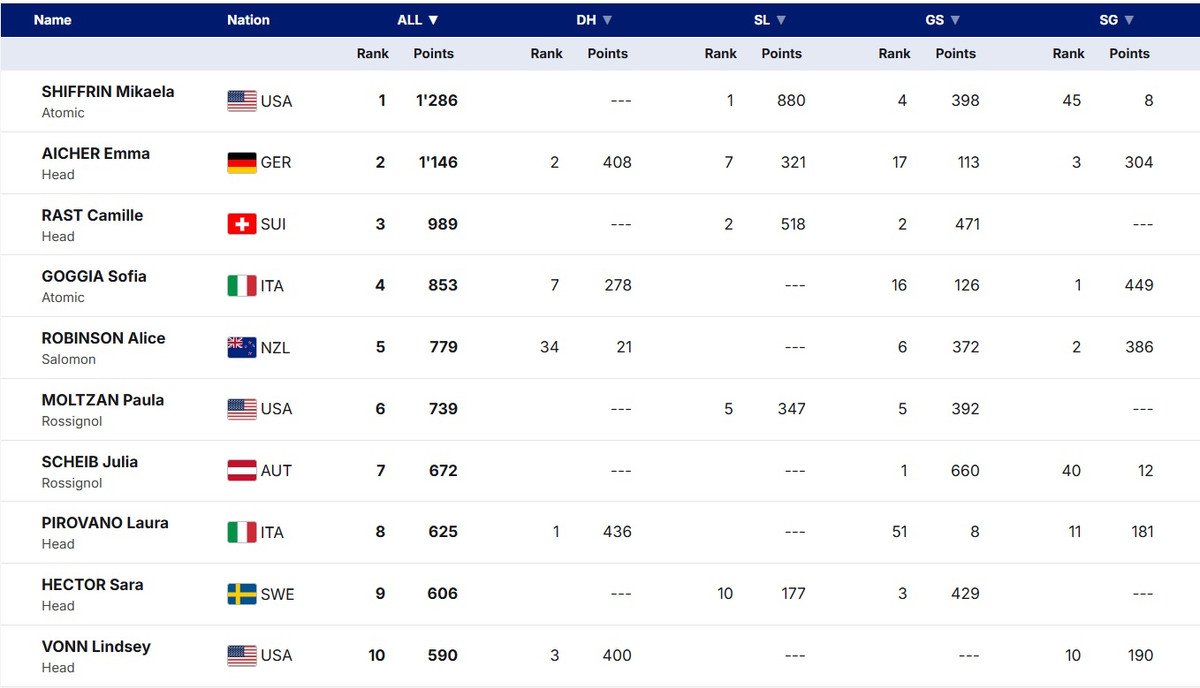Viewport: 1200px width, 688px height.
Task: Open AICHER Emma athlete profile
Action: click(96, 154)
